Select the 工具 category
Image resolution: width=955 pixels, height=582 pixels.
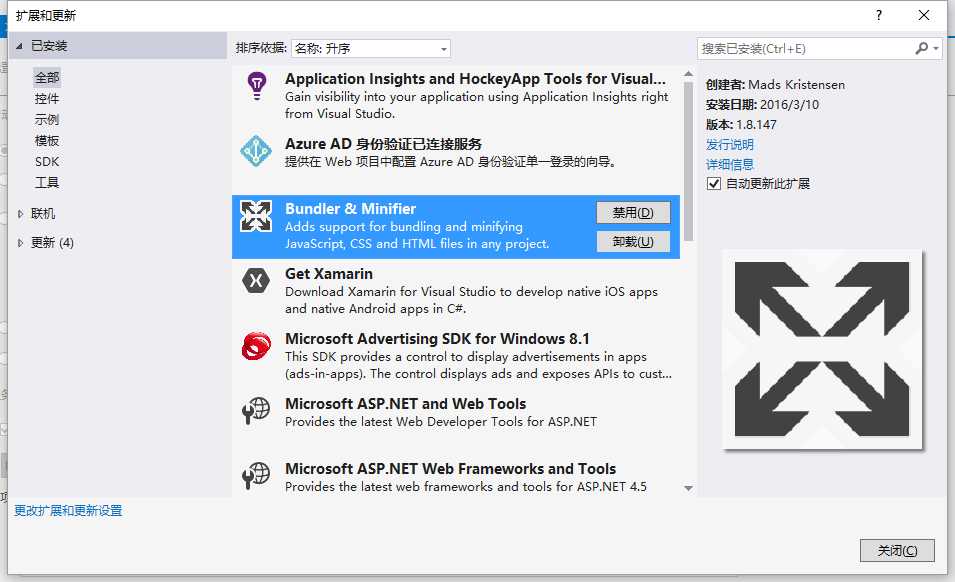pyautogui.click(x=47, y=183)
